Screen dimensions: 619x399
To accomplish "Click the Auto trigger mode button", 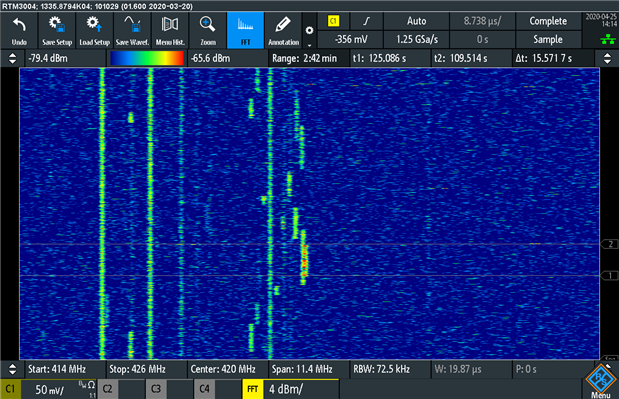I will coord(416,21).
